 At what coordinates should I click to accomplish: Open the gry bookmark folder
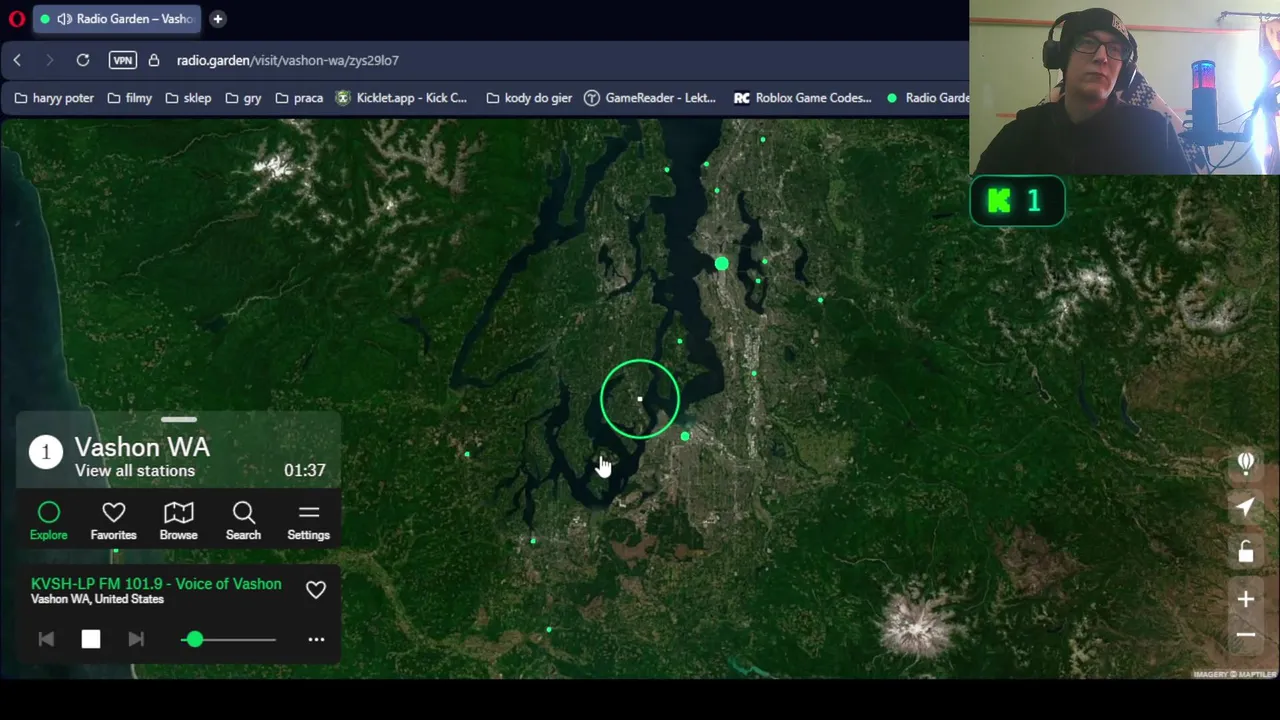pyautogui.click(x=243, y=98)
